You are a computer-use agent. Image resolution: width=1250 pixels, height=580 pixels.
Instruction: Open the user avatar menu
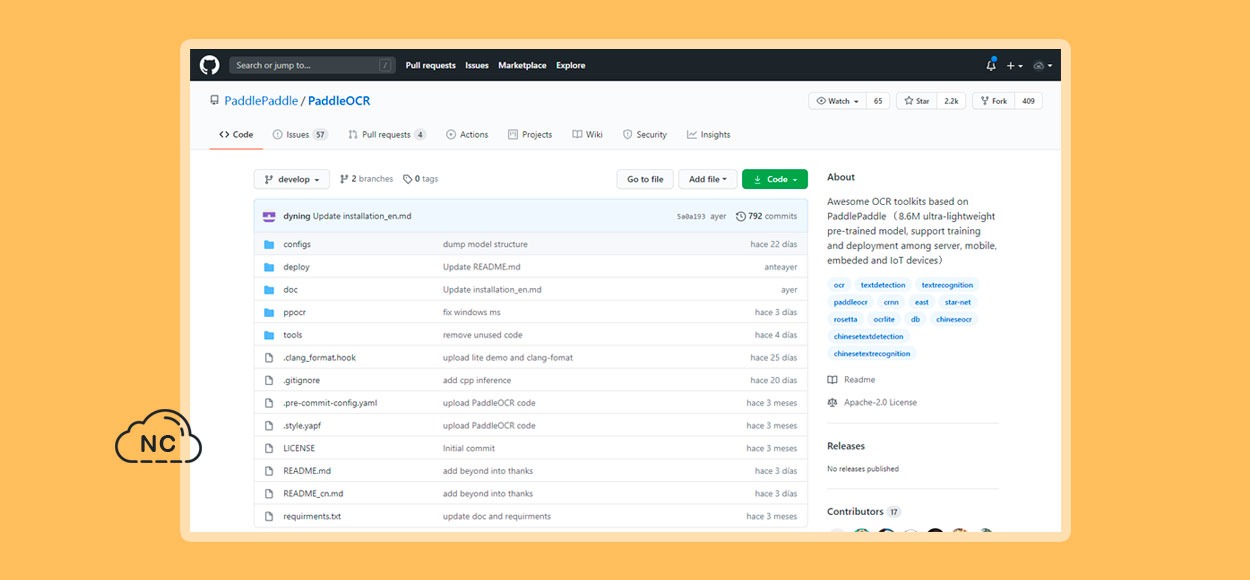(x=1042, y=65)
